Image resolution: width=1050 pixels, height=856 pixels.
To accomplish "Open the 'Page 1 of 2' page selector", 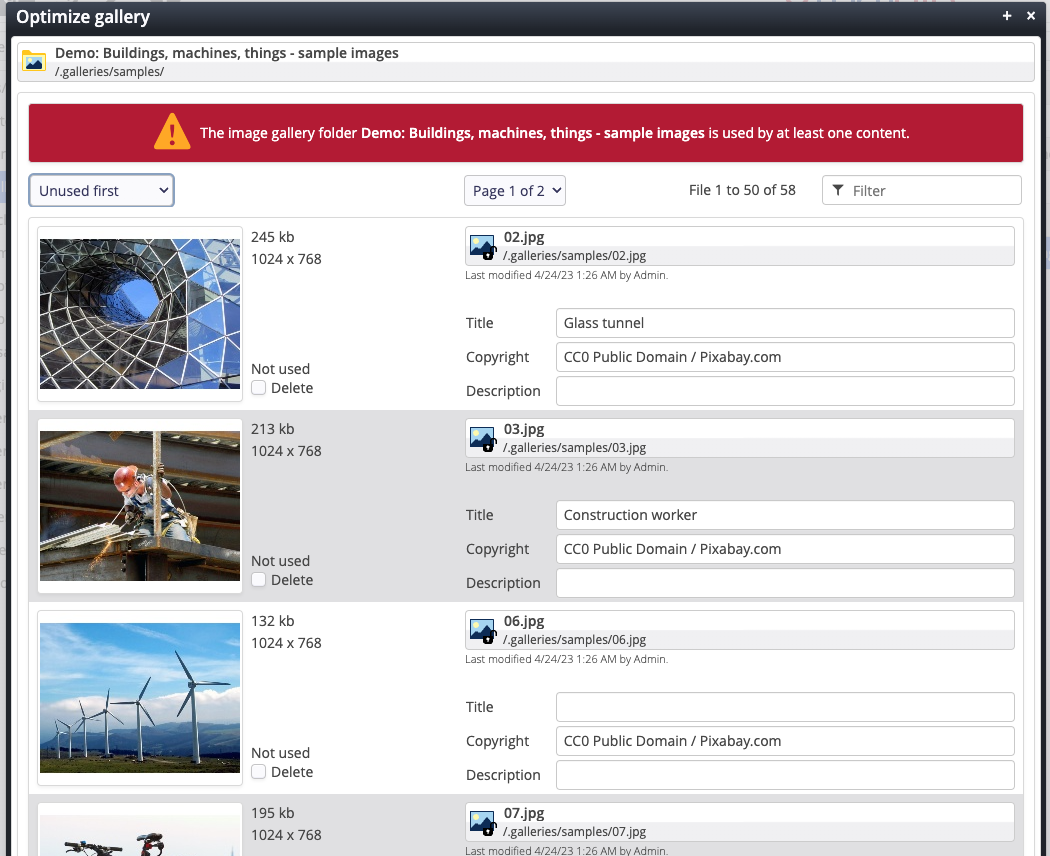I will (x=515, y=191).
